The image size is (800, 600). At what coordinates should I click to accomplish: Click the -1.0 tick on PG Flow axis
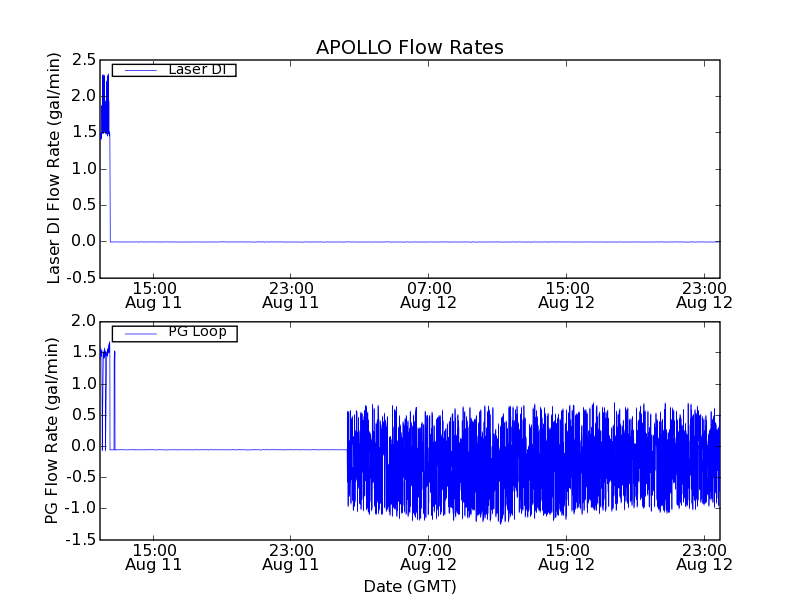pyautogui.click(x=81, y=509)
